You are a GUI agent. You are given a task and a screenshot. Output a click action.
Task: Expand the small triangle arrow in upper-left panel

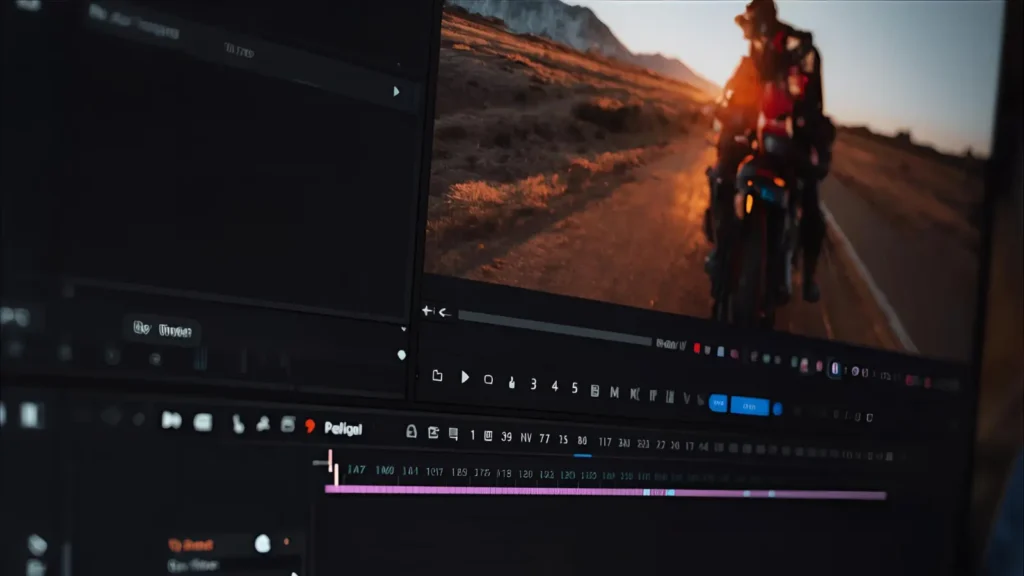coord(396,91)
